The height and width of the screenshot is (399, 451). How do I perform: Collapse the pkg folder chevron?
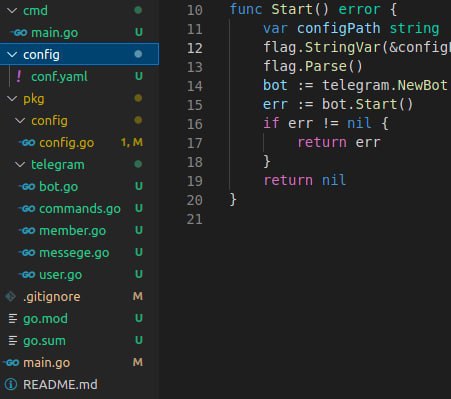12,99
